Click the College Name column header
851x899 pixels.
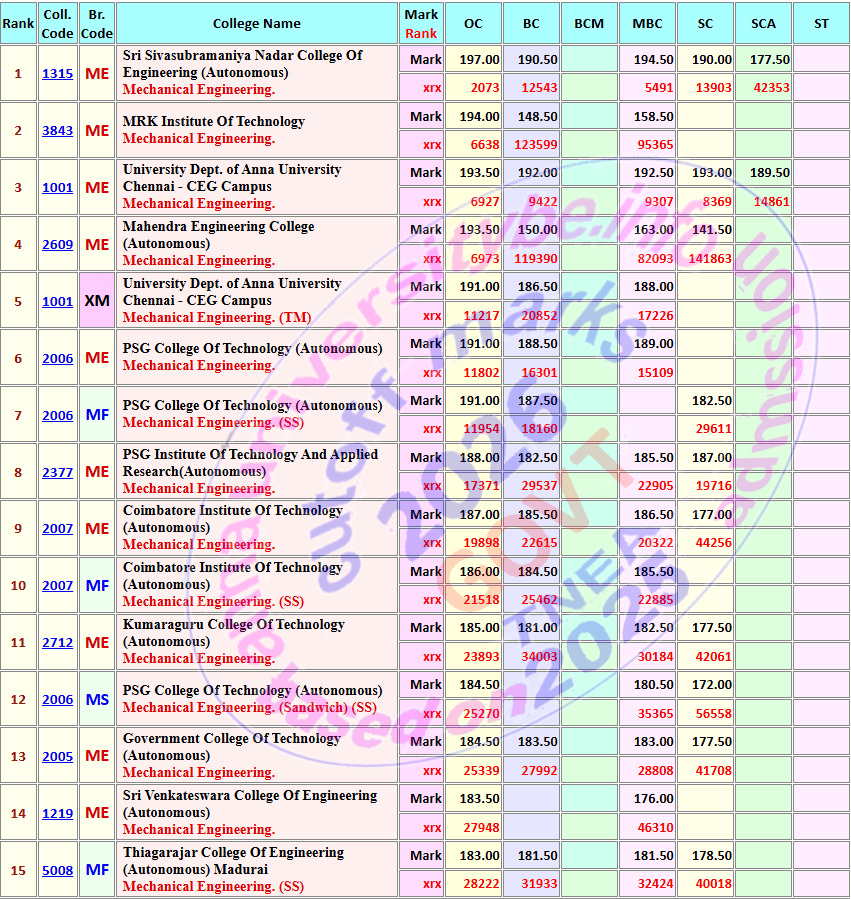pos(256,24)
